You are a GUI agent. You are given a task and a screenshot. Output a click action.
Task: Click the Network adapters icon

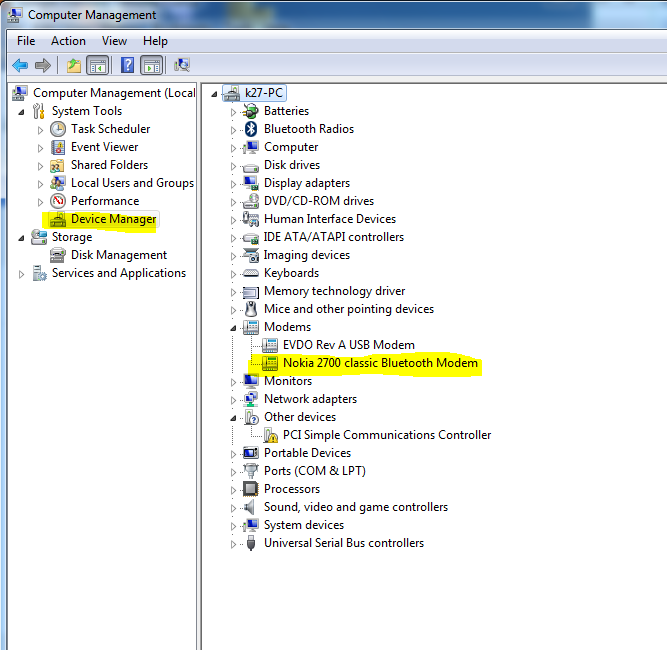pos(251,399)
